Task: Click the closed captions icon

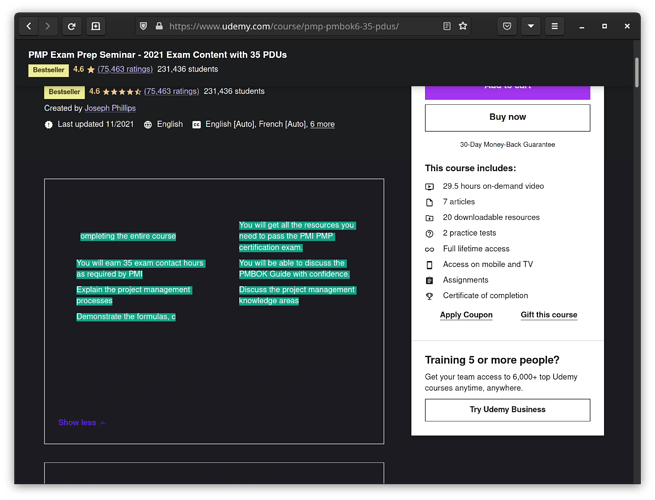Action: click(x=196, y=124)
